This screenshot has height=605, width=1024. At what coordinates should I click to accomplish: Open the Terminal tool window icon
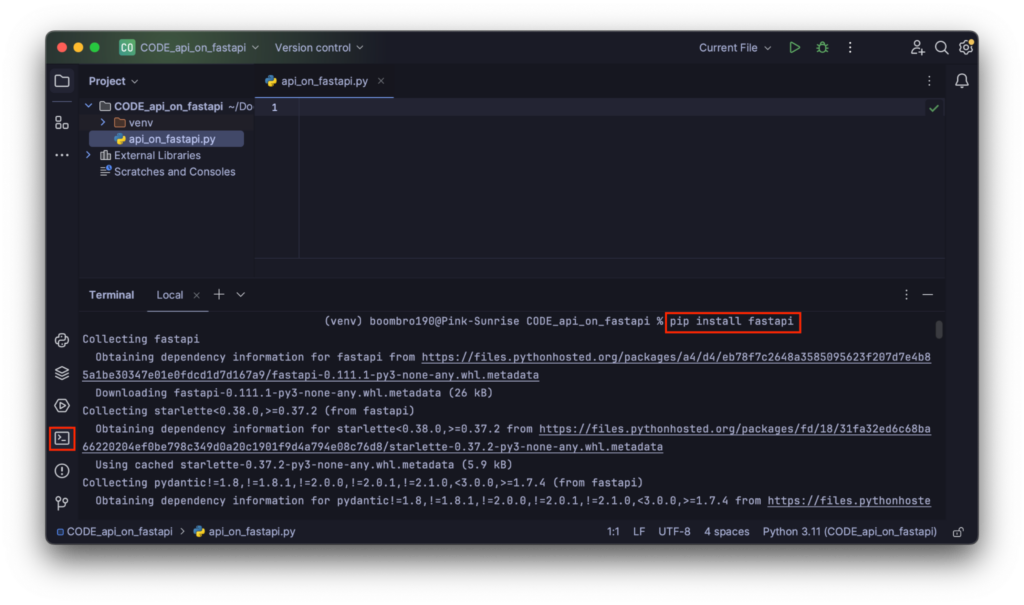[x=61, y=438]
